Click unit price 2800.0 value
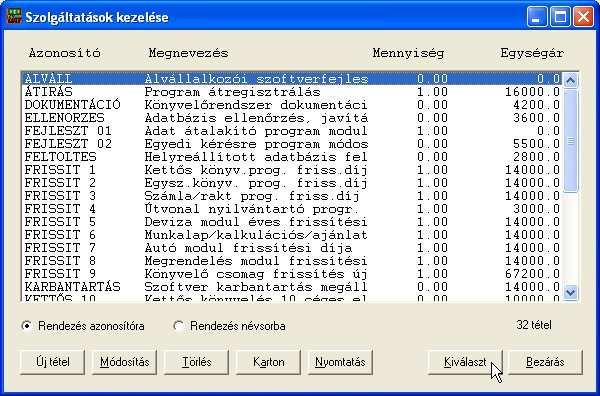Image resolution: width=600 pixels, height=396 pixels. 536,157
